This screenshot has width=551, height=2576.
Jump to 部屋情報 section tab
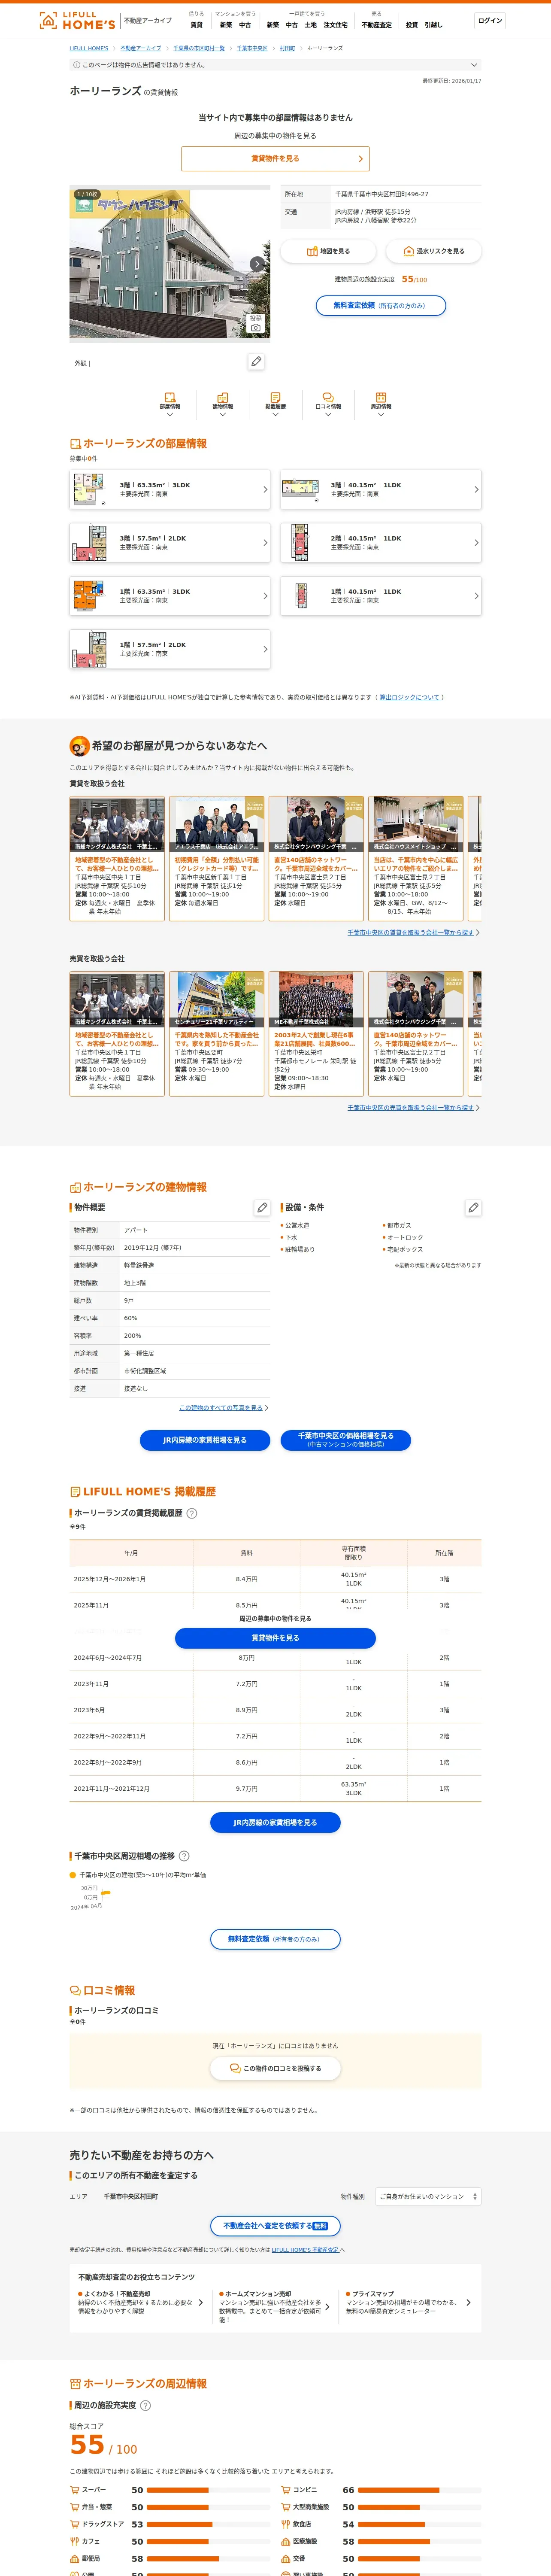(x=170, y=404)
